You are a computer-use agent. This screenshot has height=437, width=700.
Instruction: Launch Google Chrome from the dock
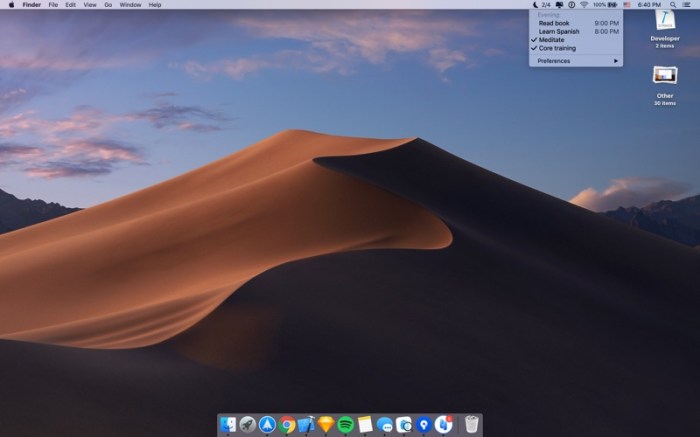pos(287,425)
